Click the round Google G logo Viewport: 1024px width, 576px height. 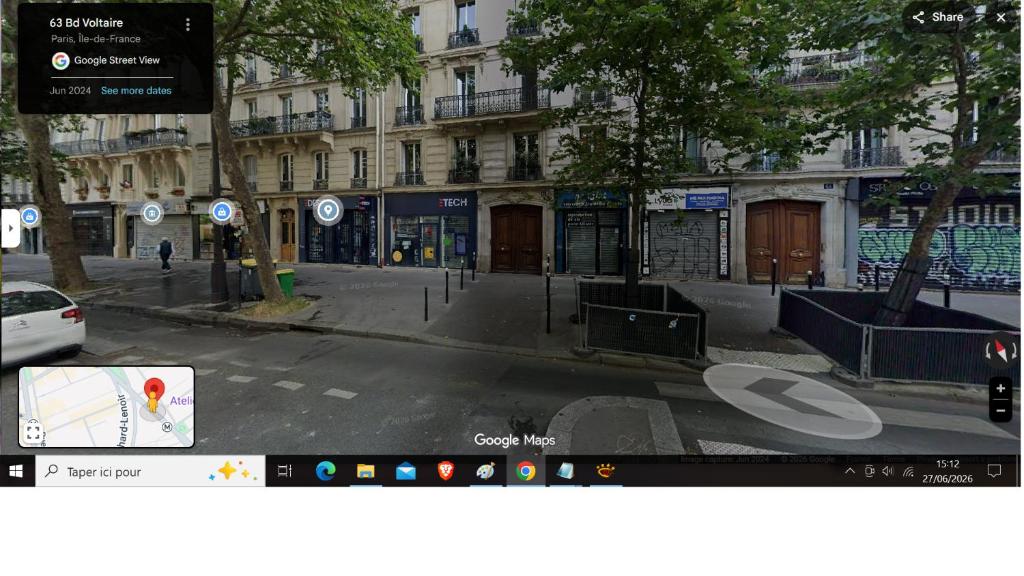61,61
